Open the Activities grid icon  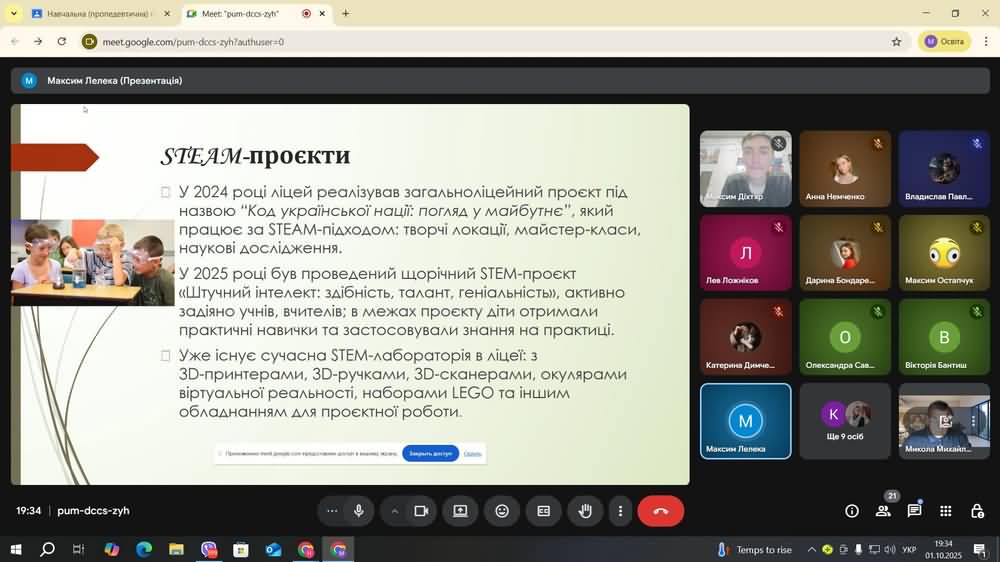945,511
